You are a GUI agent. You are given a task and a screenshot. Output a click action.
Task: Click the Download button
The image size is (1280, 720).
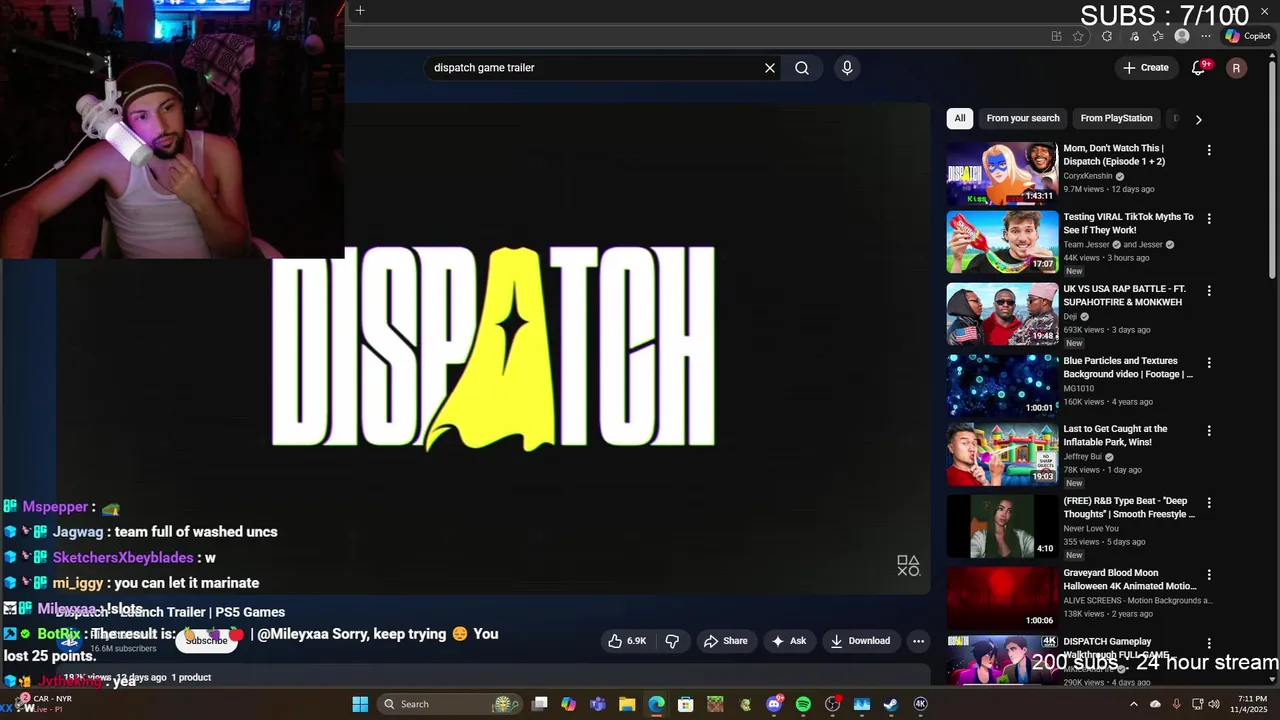pos(860,641)
